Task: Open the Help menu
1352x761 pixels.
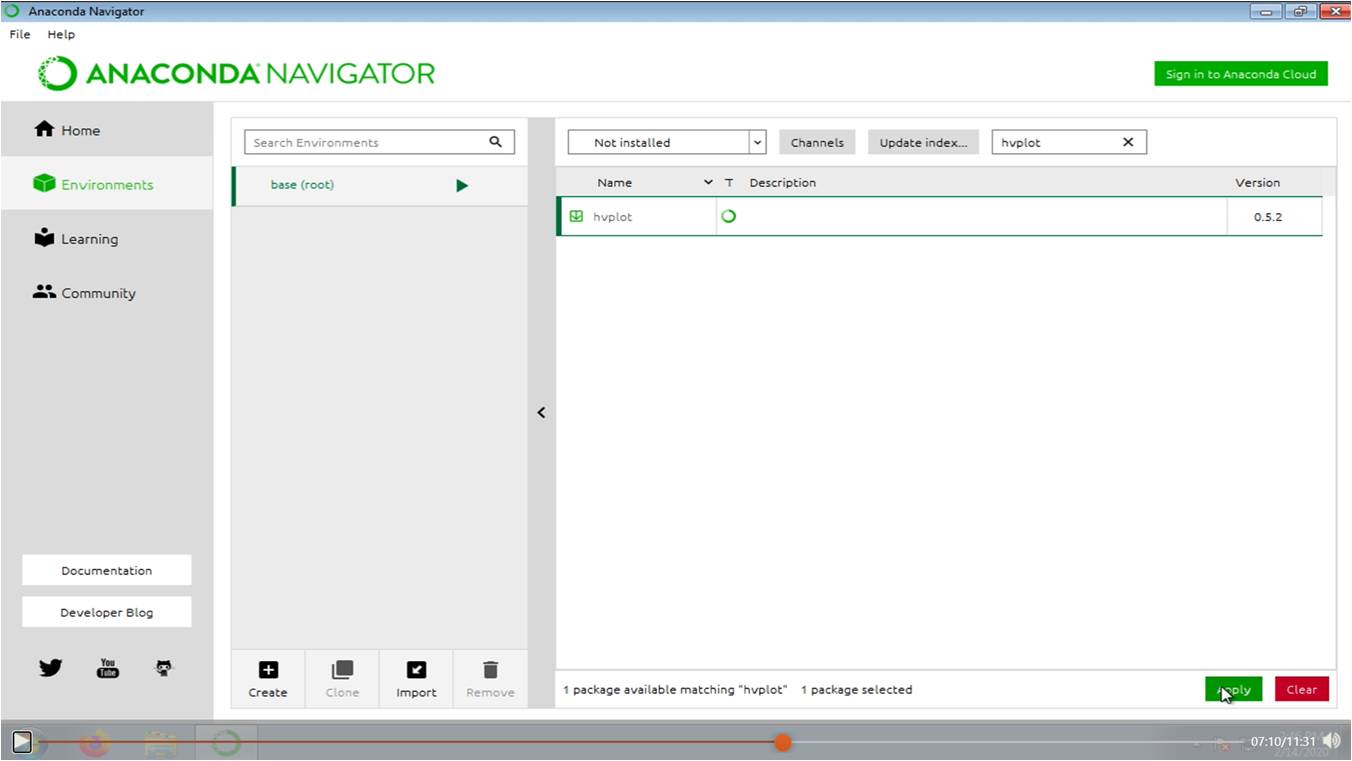Action: pos(61,33)
